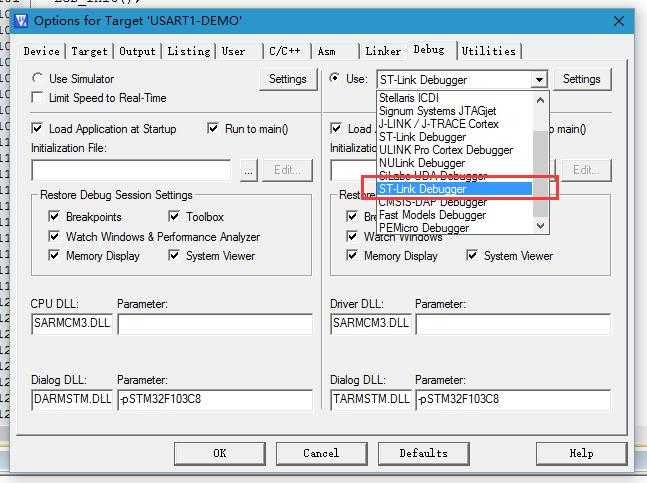Choose CMSIS-DAP Debugger from the list
This screenshot has height=483, width=647.
(x=454, y=202)
